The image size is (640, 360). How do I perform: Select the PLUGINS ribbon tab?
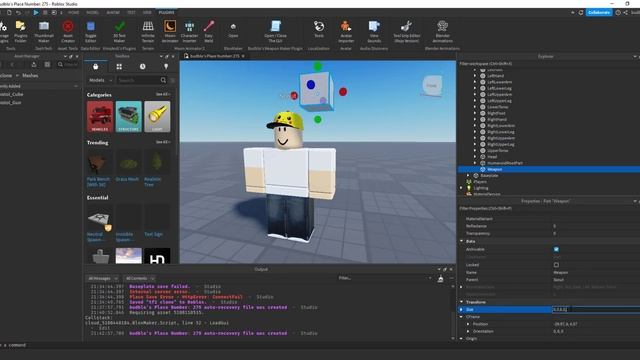coord(167,13)
